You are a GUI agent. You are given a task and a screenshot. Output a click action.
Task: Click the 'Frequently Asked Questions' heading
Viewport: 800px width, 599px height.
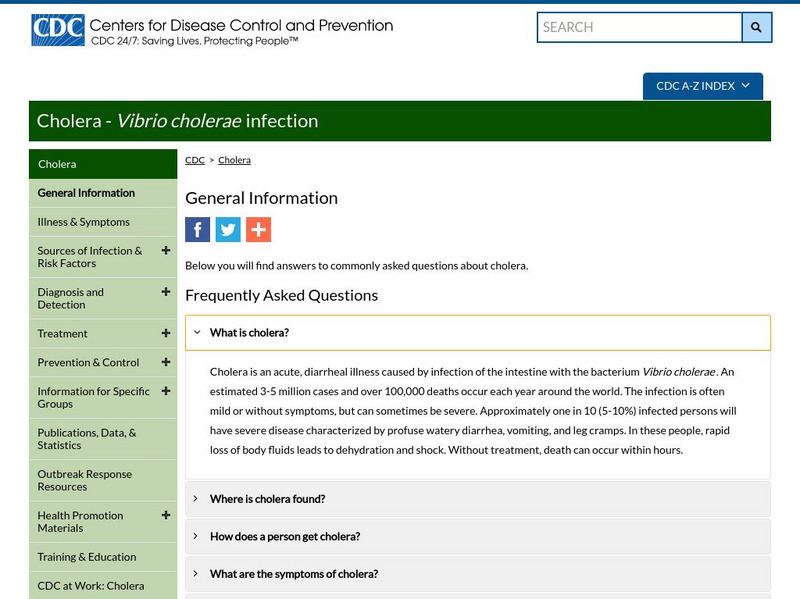pos(282,295)
